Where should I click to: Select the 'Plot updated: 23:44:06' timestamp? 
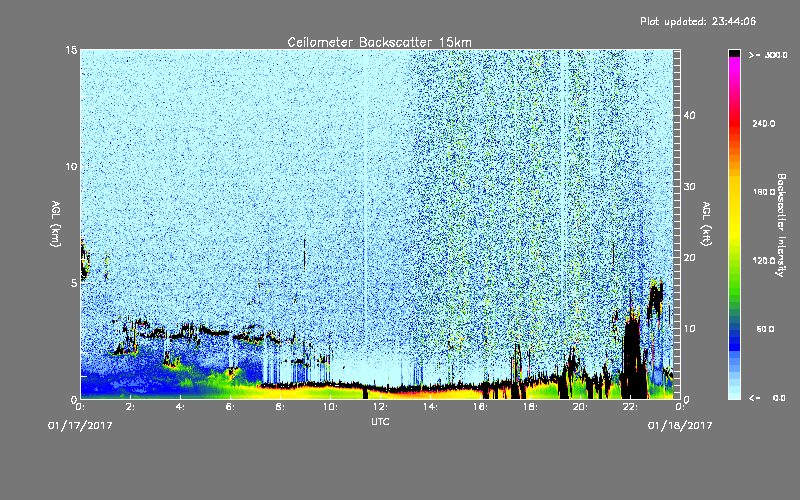pyautogui.click(x=698, y=21)
